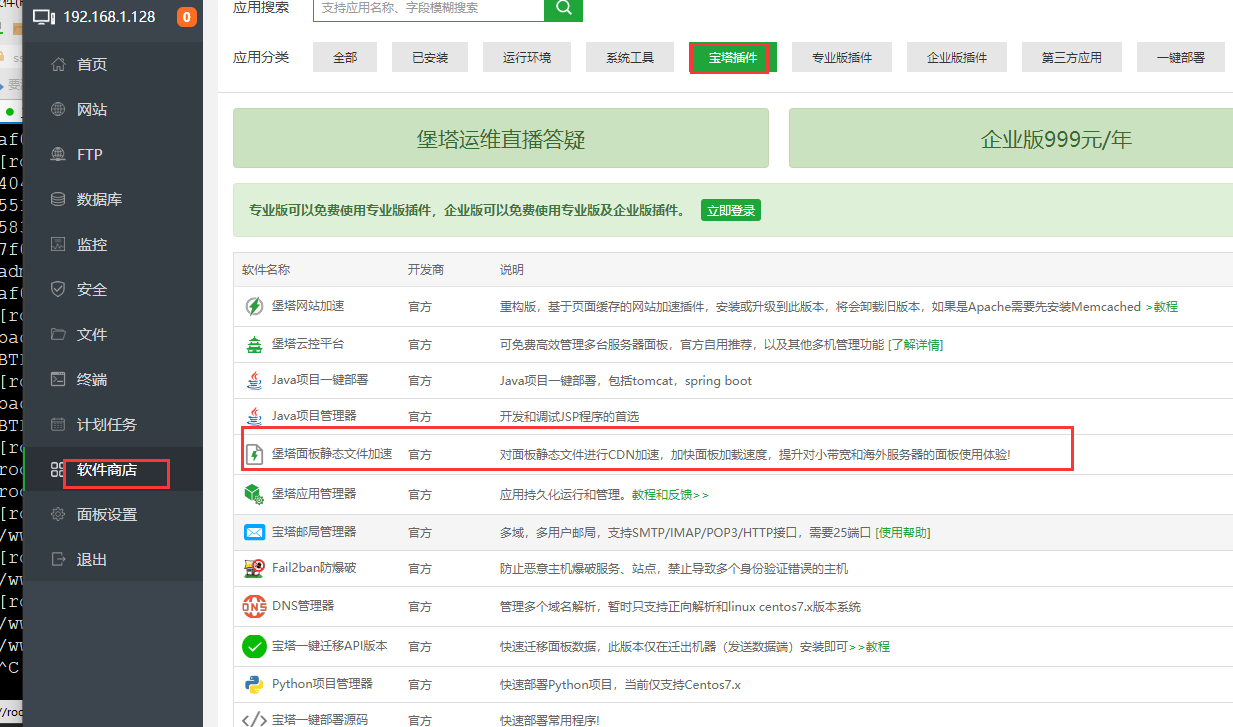Click the folder icon beside 文件
This screenshot has height=727, width=1233.
click(59, 334)
